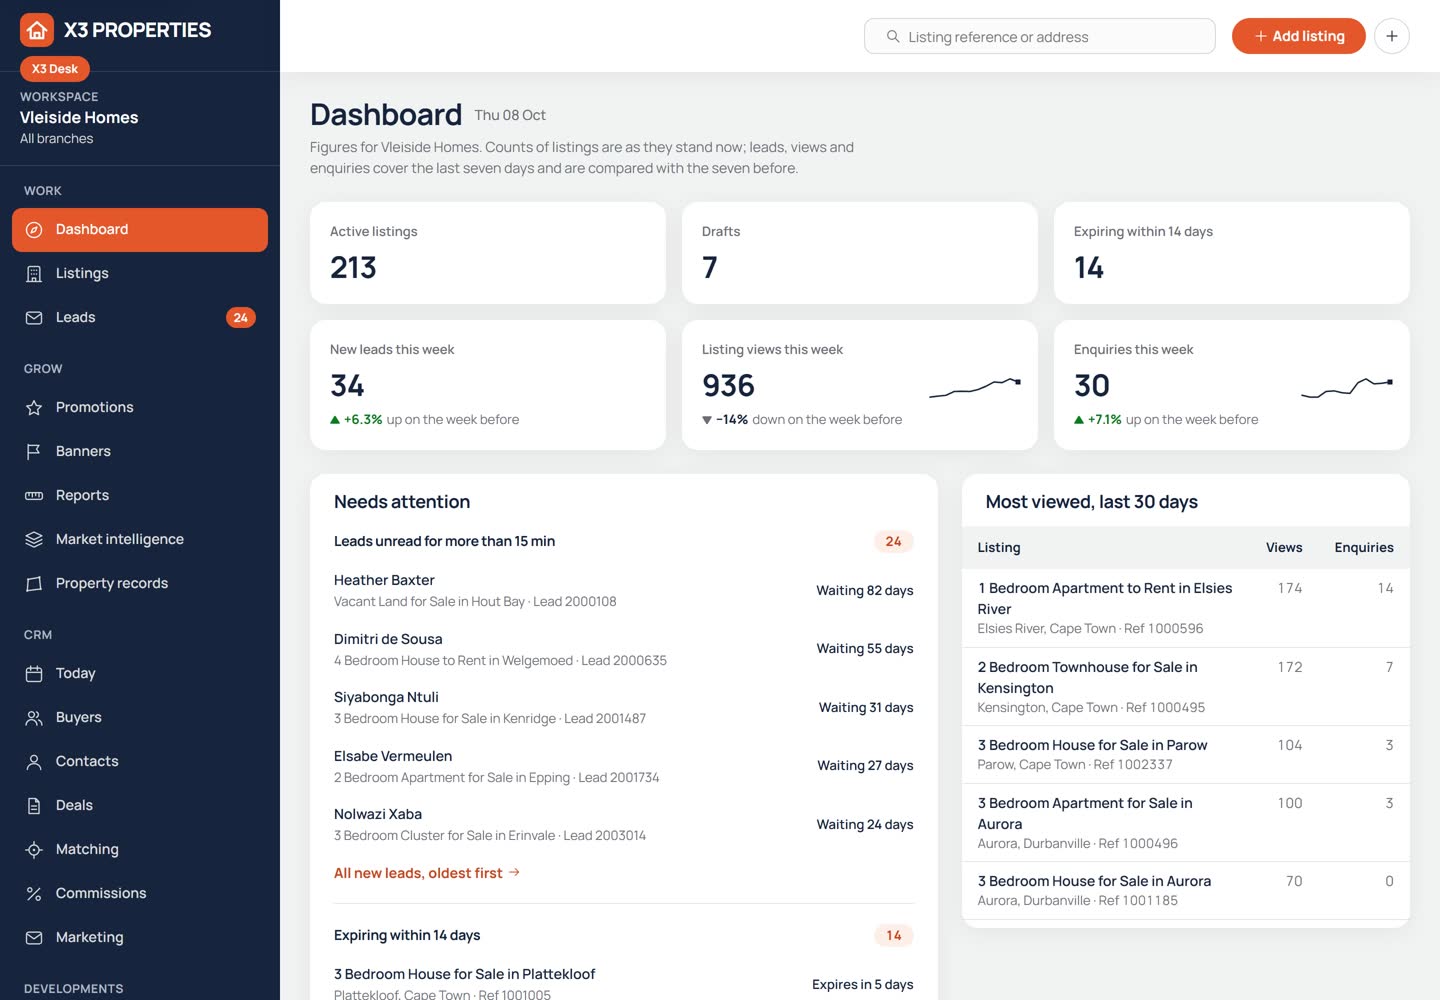This screenshot has height=1000, width=1440.
Task: Click the Deals document icon
Action: pos(34,806)
